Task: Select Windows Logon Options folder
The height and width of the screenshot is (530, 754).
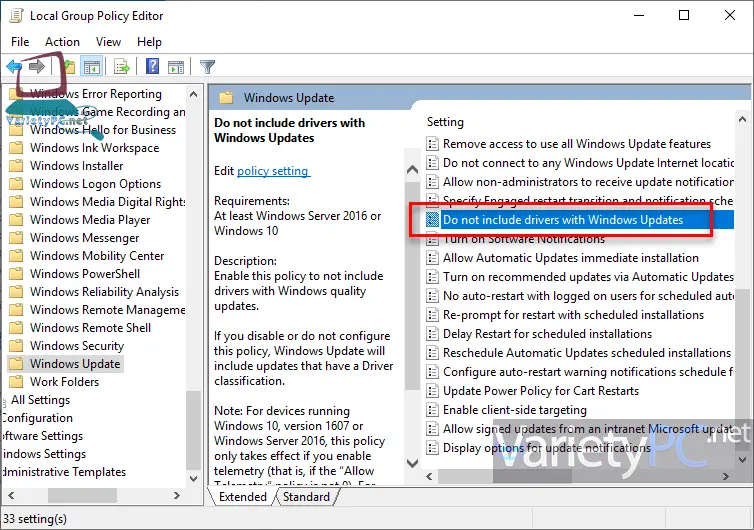Action: point(95,184)
